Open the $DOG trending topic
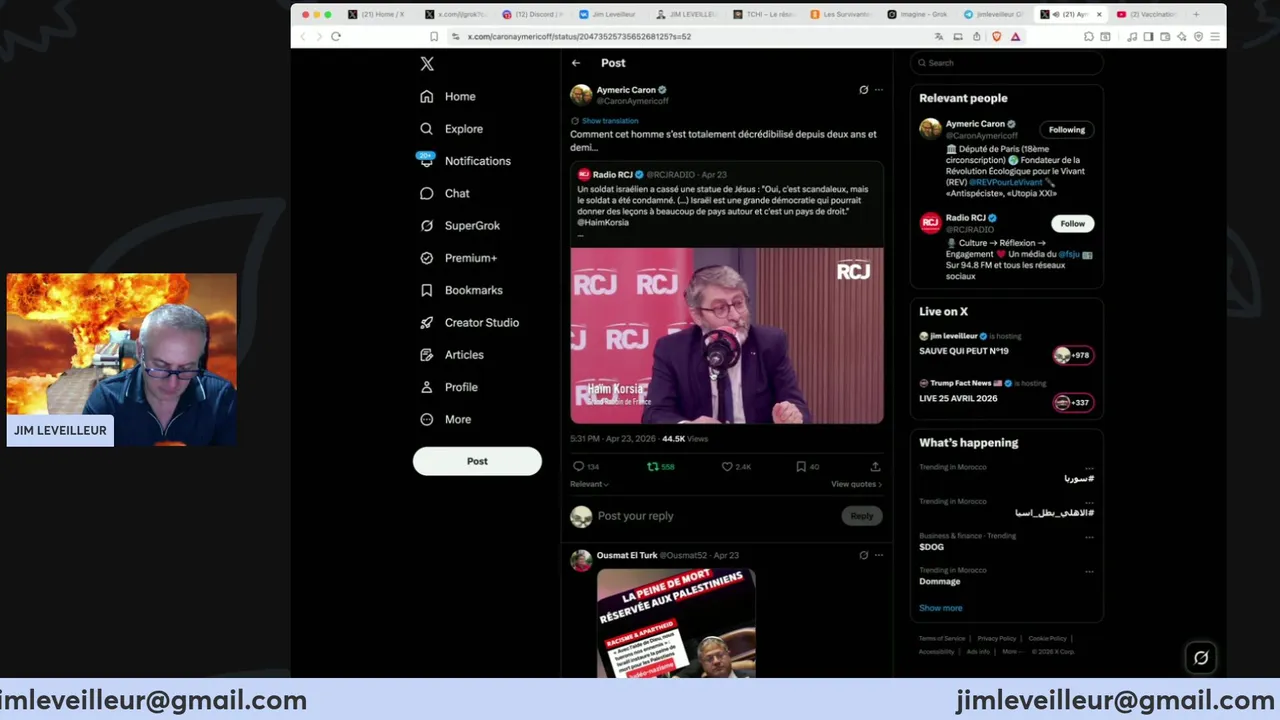 click(932, 547)
